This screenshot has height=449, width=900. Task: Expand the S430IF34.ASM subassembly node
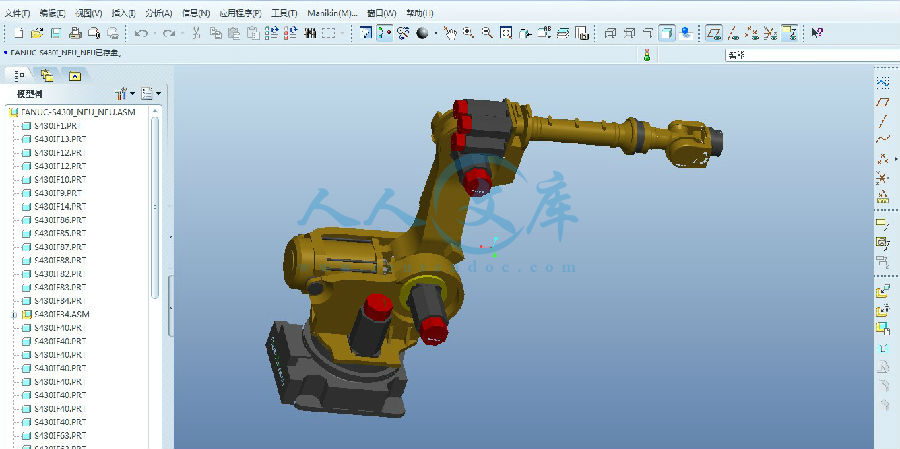pos(14,314)
